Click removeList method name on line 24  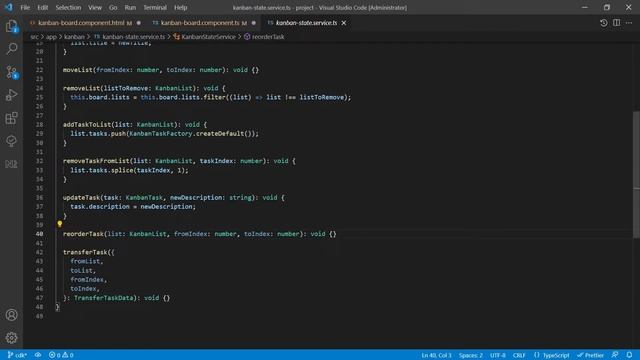tap(82, 88)
